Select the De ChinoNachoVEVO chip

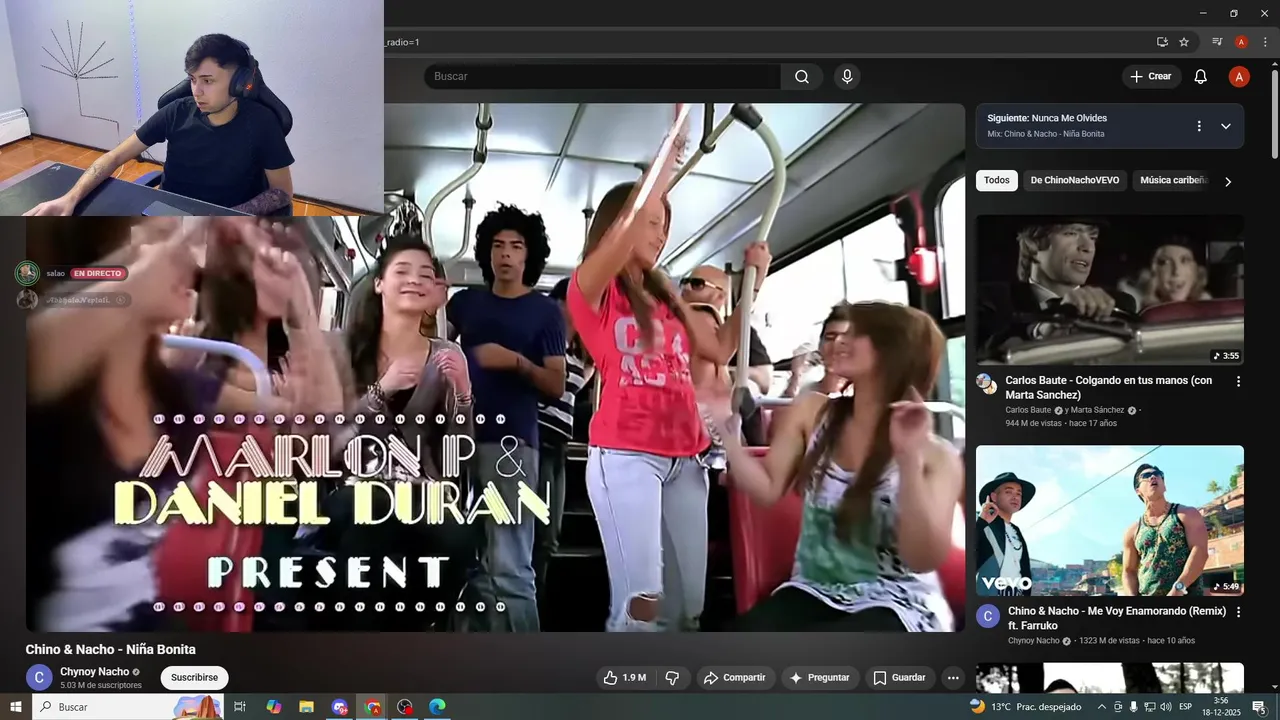click(1075, 180)
